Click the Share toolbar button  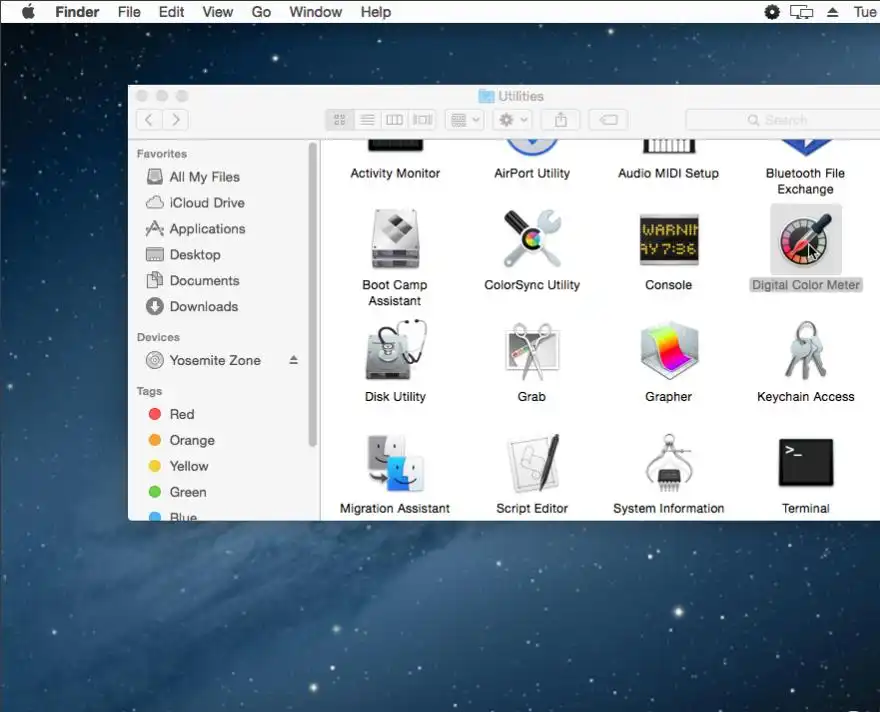561,120
